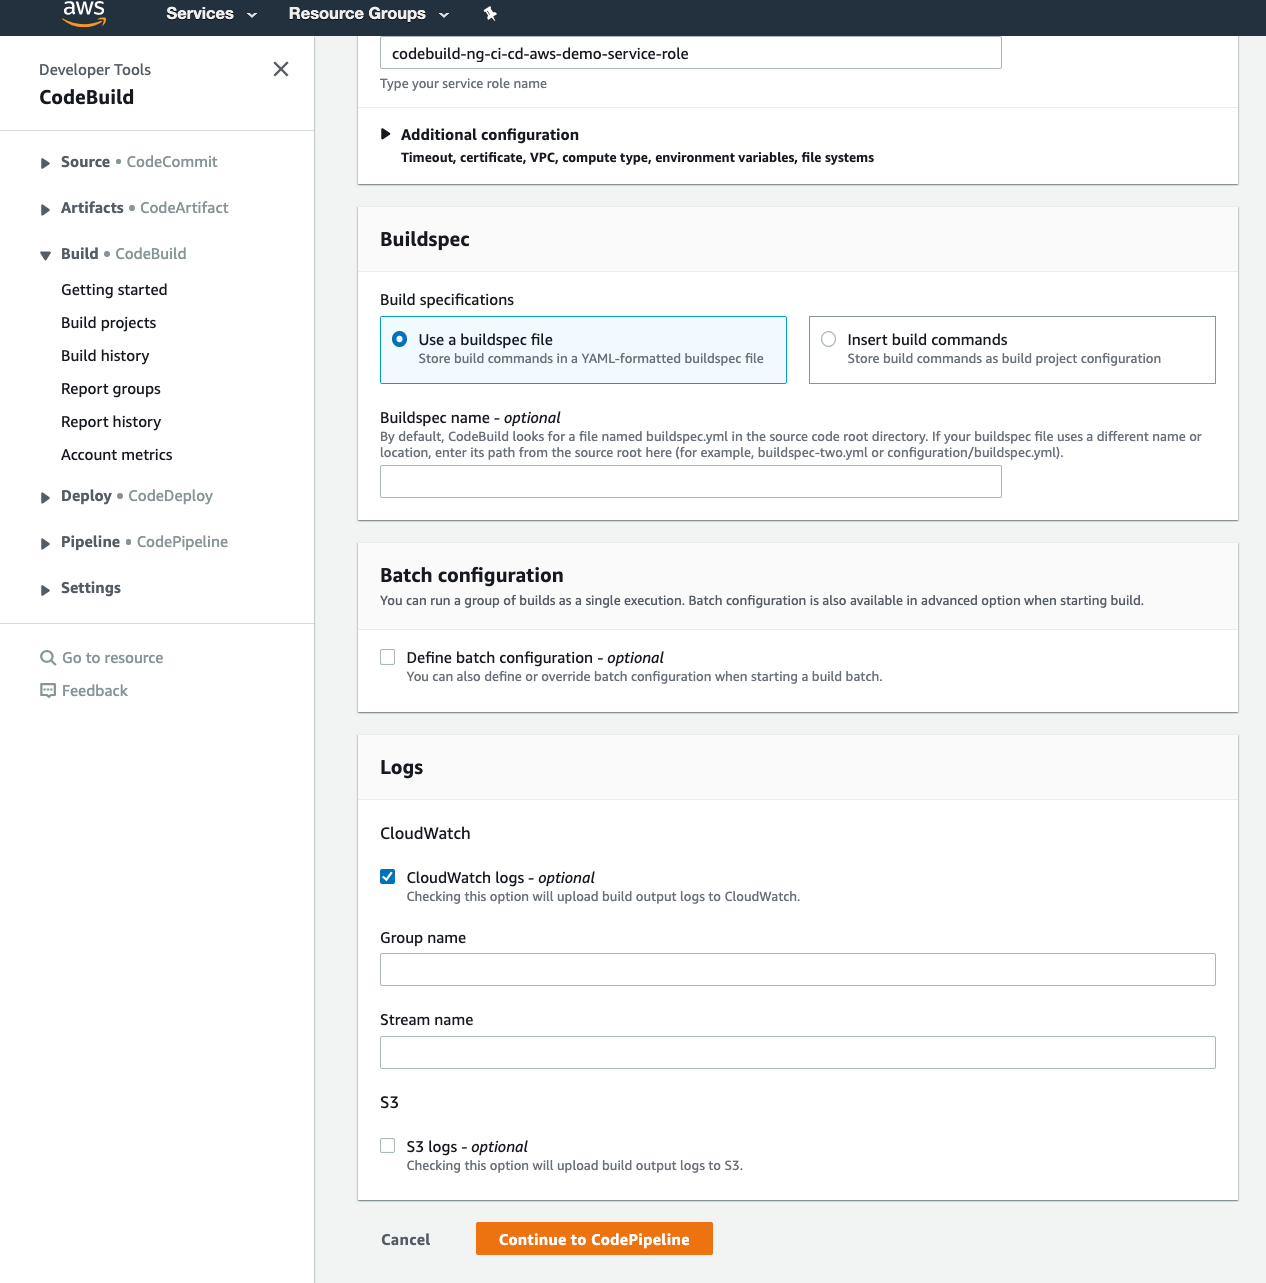This screenshot has width=1266, height=1283.
Task: Open the Resource Groups menu
Action: pos(369,14)
